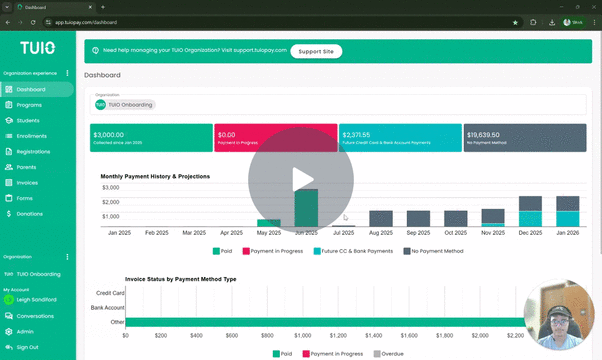Click the $3,000.00 collected card
The width and height of the screenshot is (602, 360).
click(151, 138)
